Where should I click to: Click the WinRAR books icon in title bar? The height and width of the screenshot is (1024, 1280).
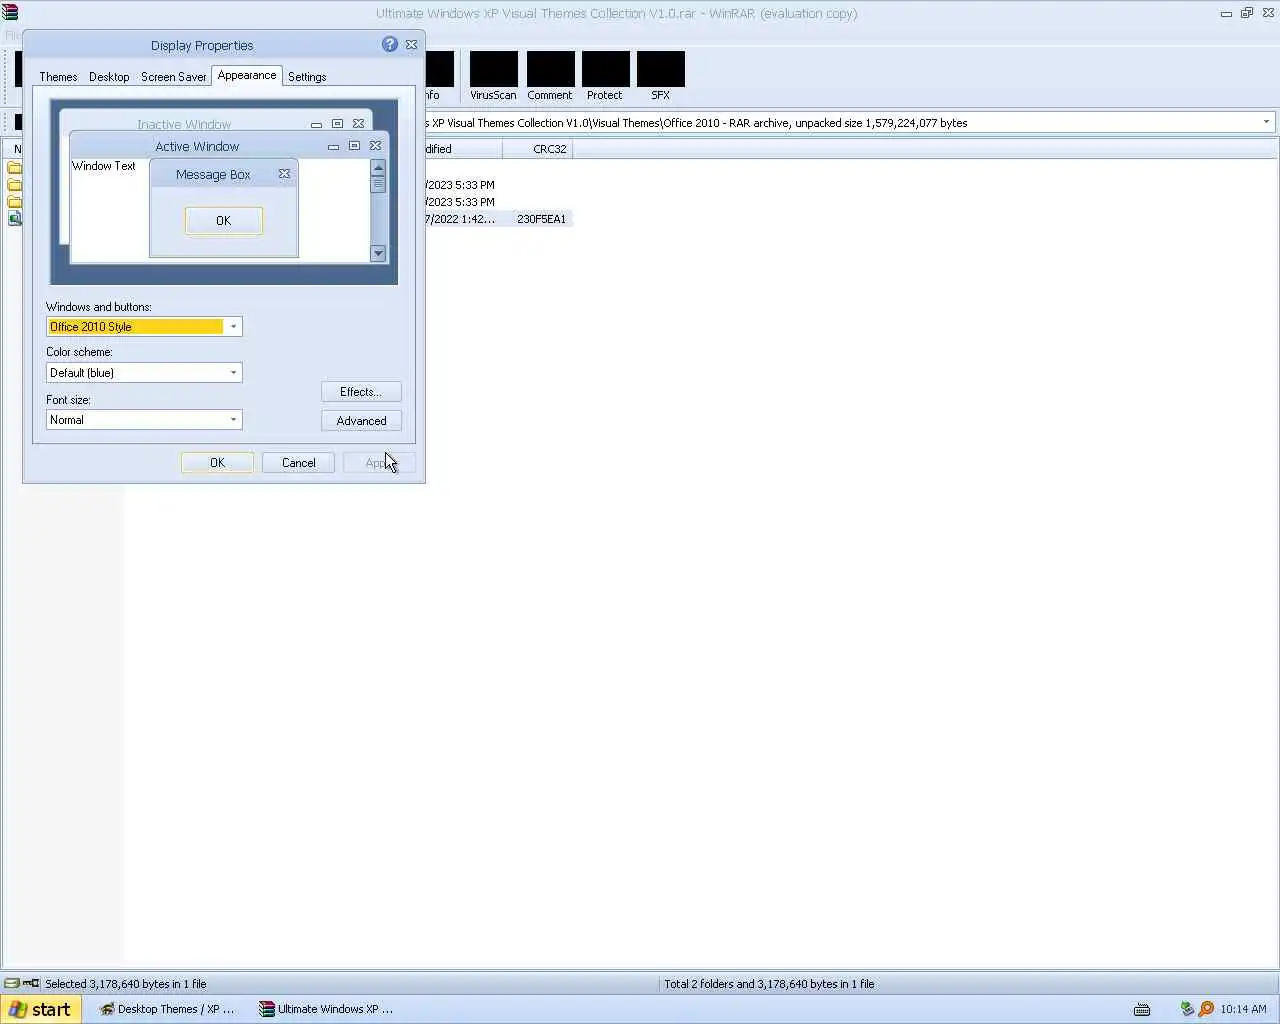tap(10, 13)
